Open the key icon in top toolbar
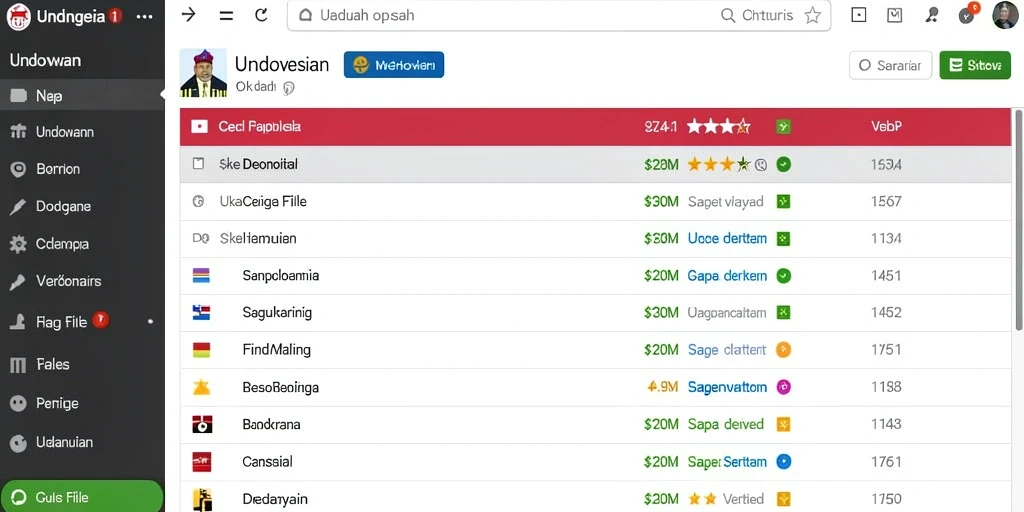Viewport: 1024px width, 512px height. pos(932,15)
